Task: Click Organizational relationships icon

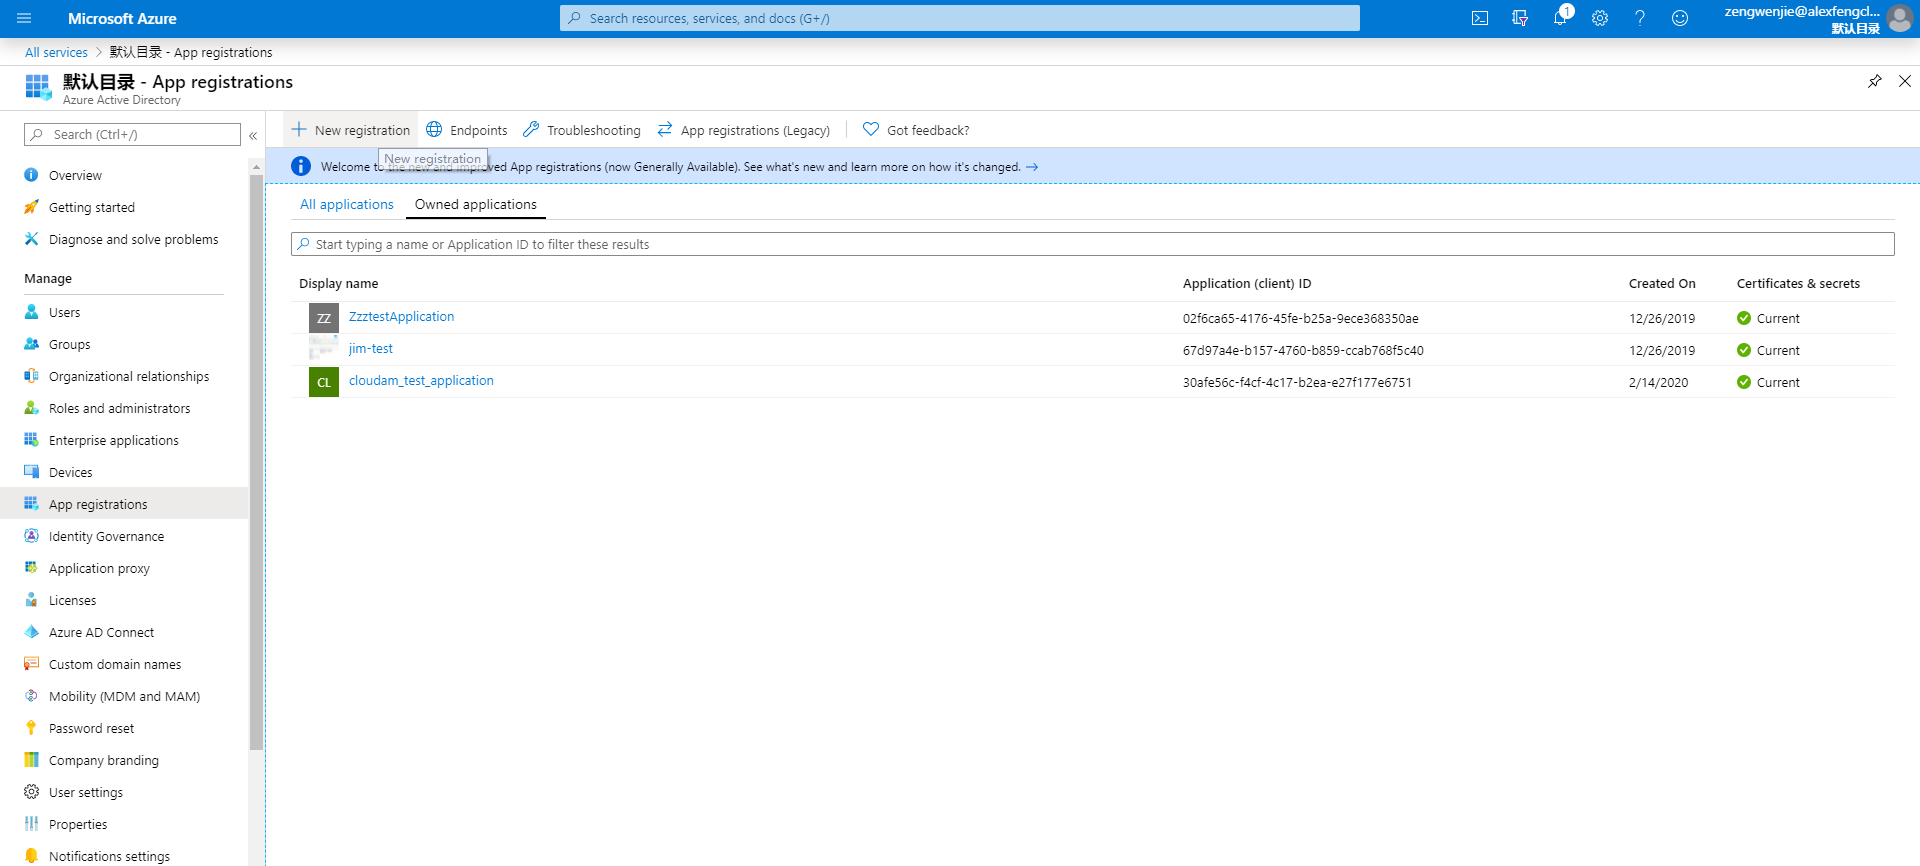Action: coord(31,376)
